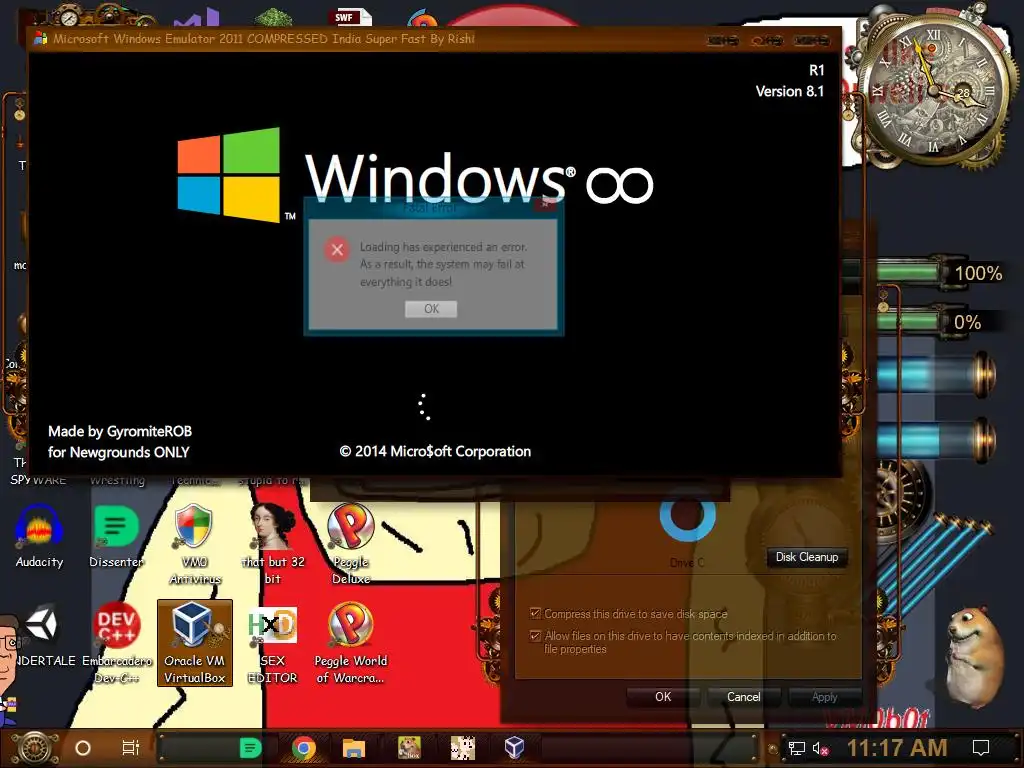This screenshot has height=768, width=1024.
Task: Click the network icon in the system tray
Action: tap(797, 748)
